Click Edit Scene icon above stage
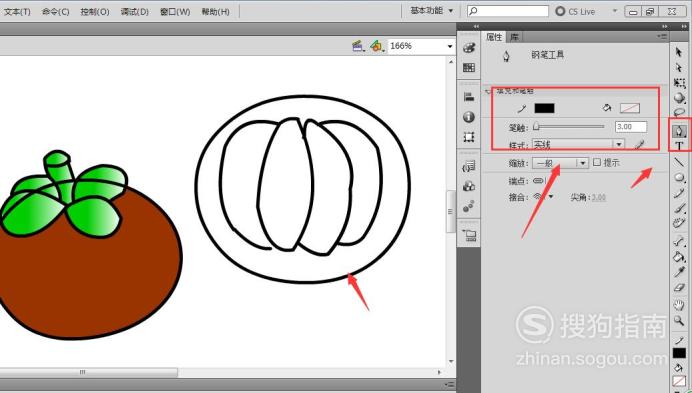 pos(358,46)
